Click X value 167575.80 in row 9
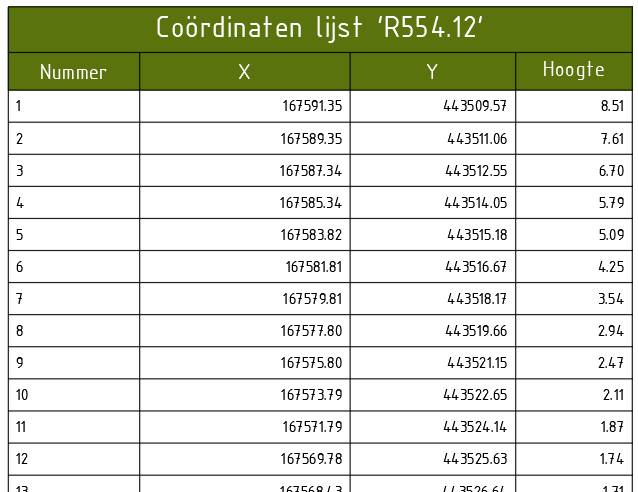 tap(311, 363)
